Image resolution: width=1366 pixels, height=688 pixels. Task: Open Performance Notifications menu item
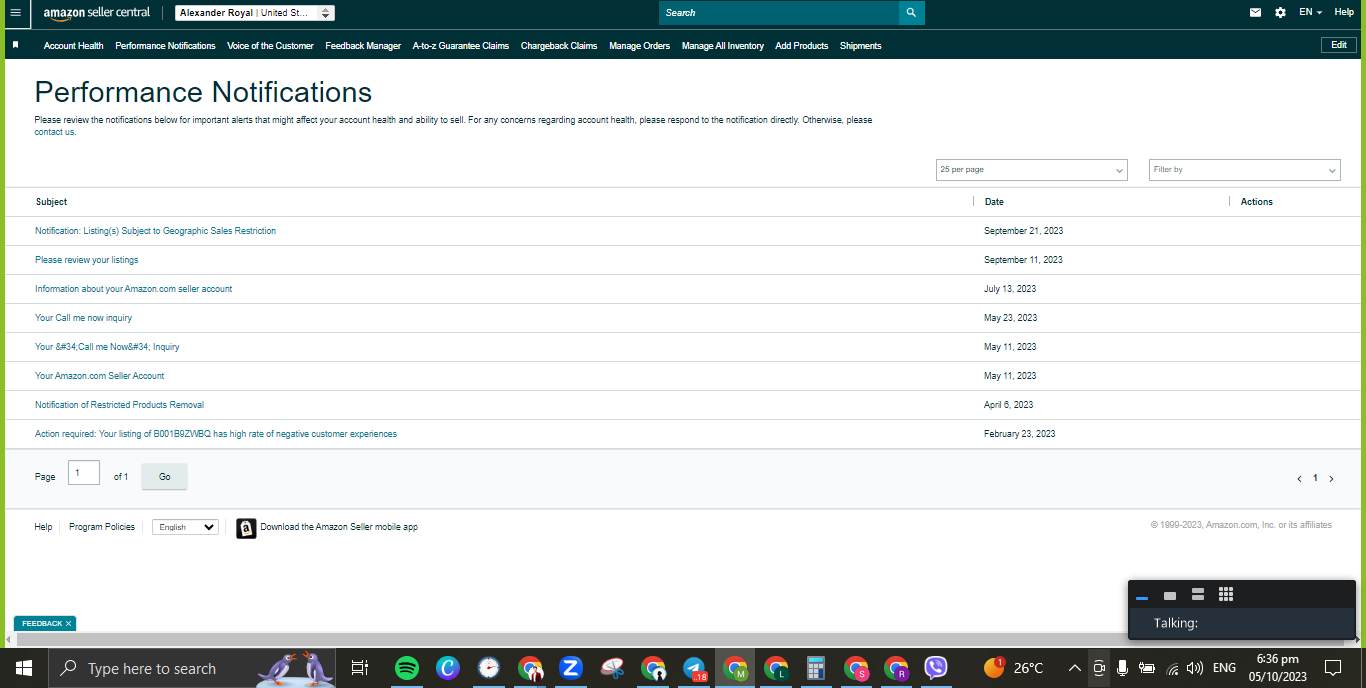click(x=165, y=46)
